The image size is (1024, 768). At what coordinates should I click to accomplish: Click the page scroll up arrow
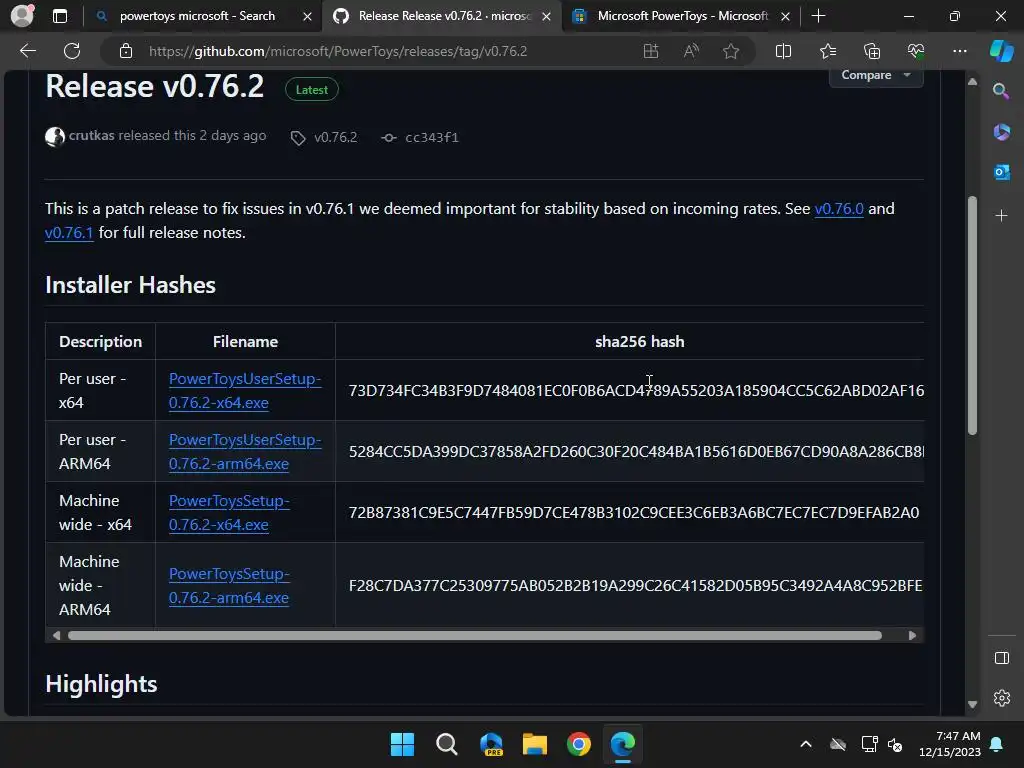coord(972,82)
